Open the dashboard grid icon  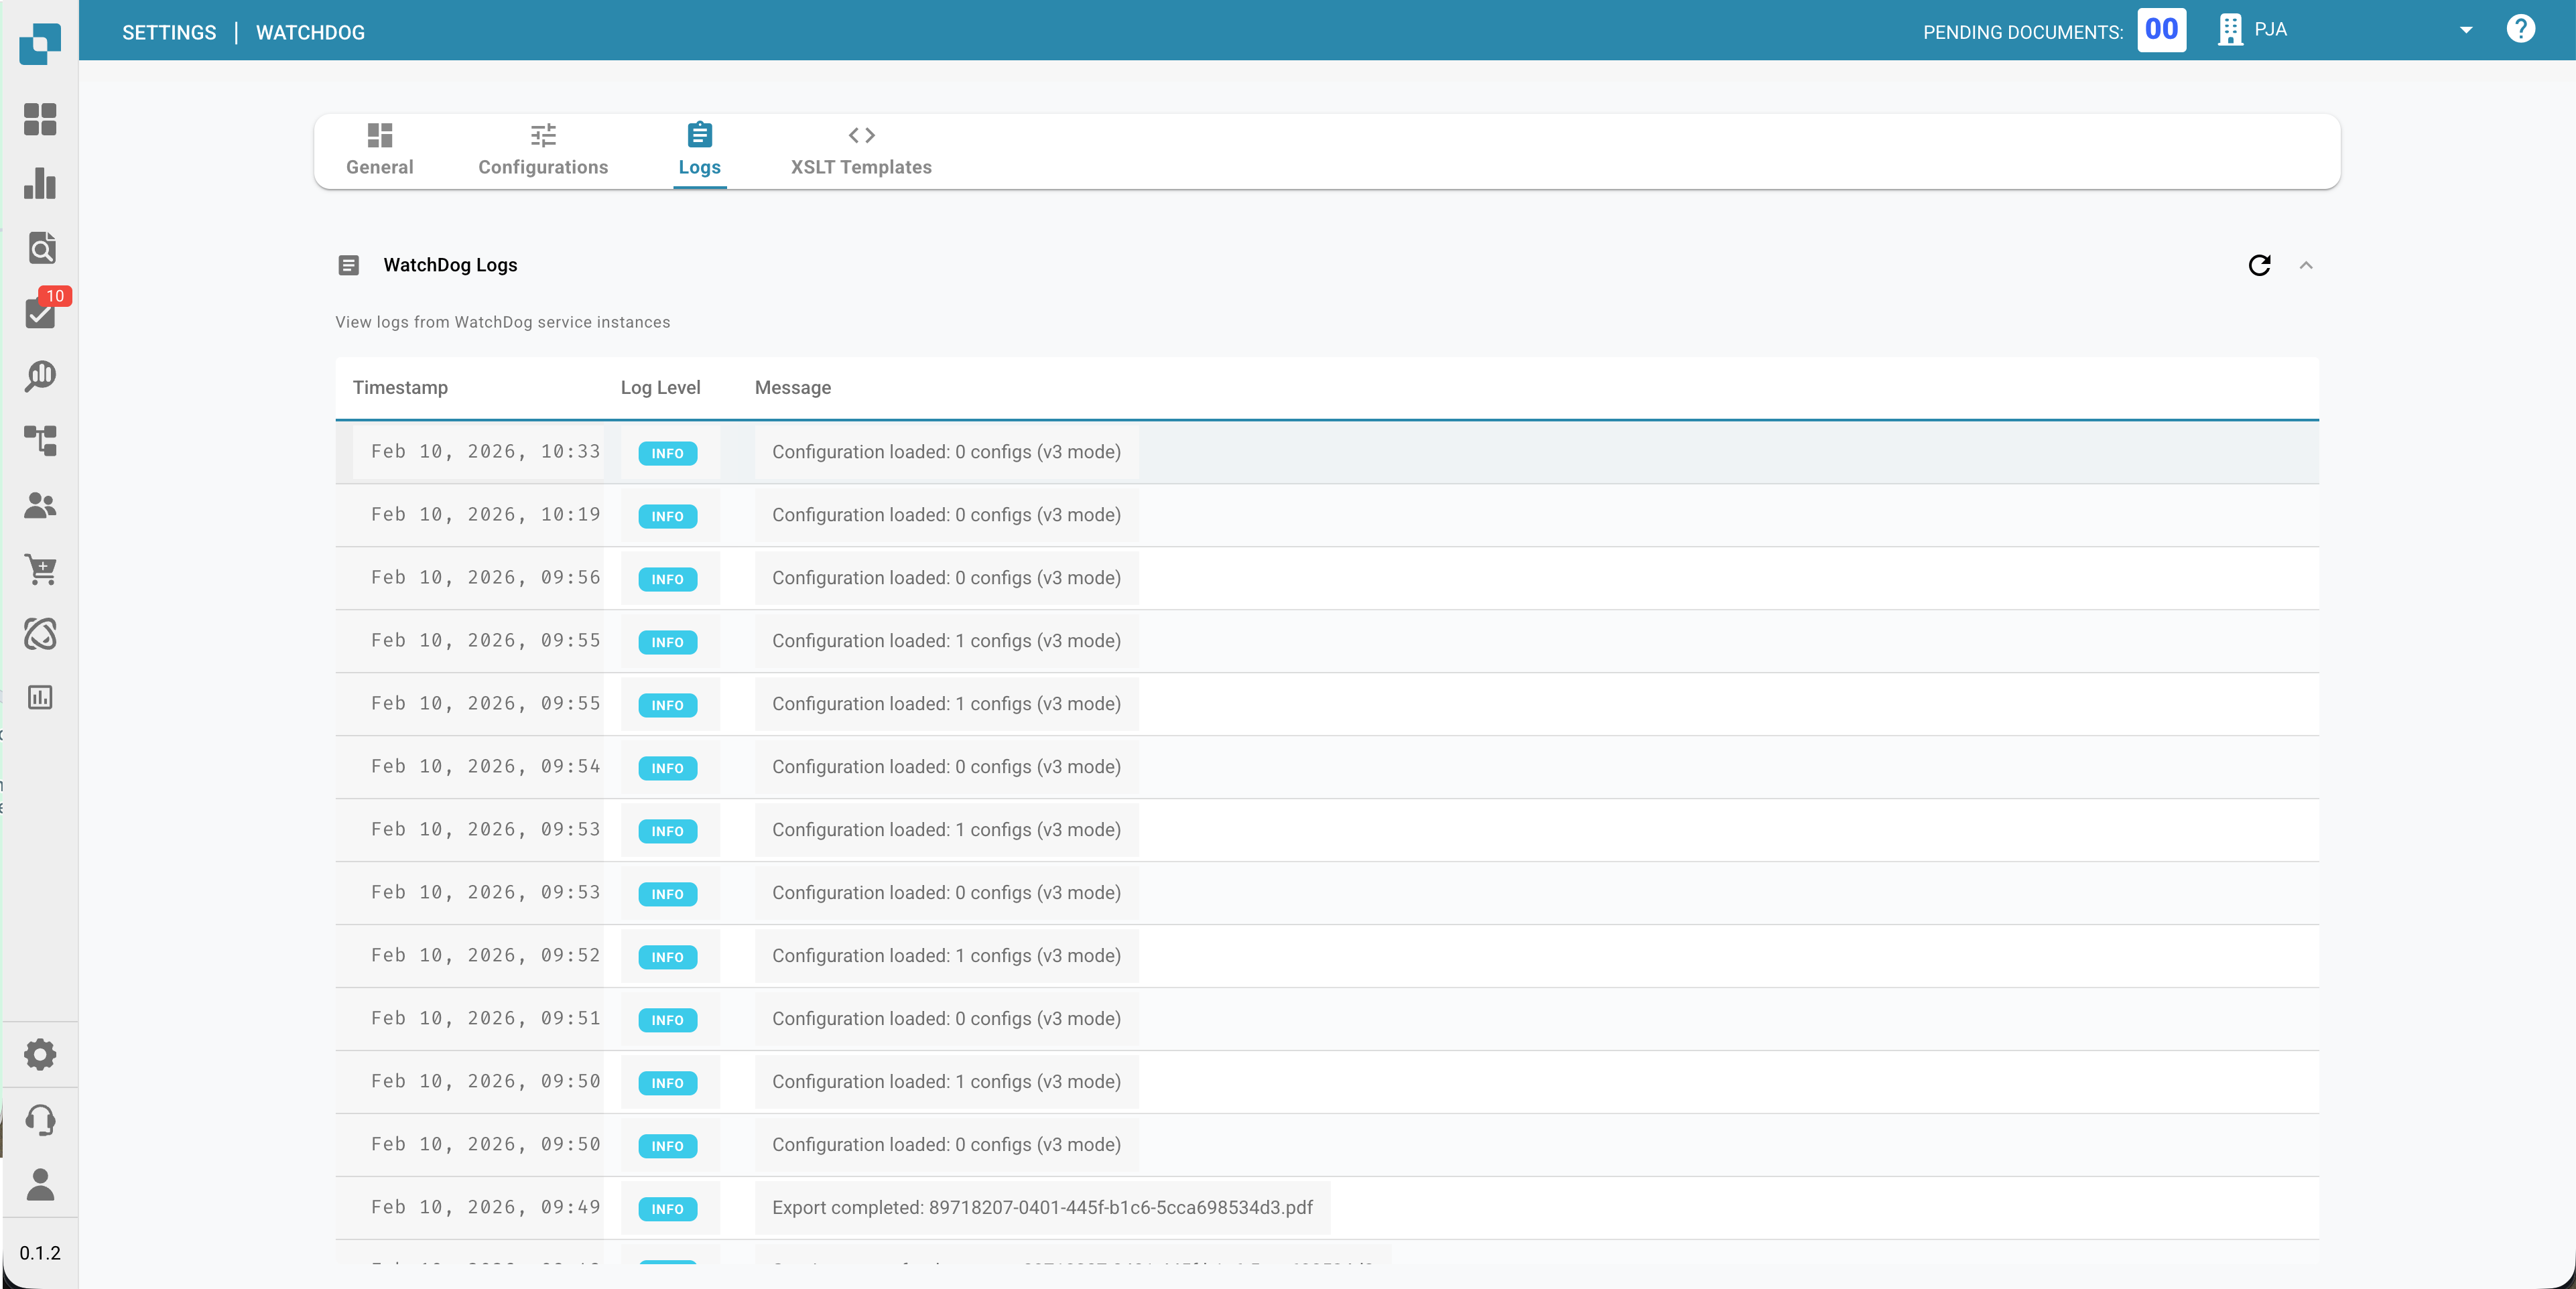40,120
